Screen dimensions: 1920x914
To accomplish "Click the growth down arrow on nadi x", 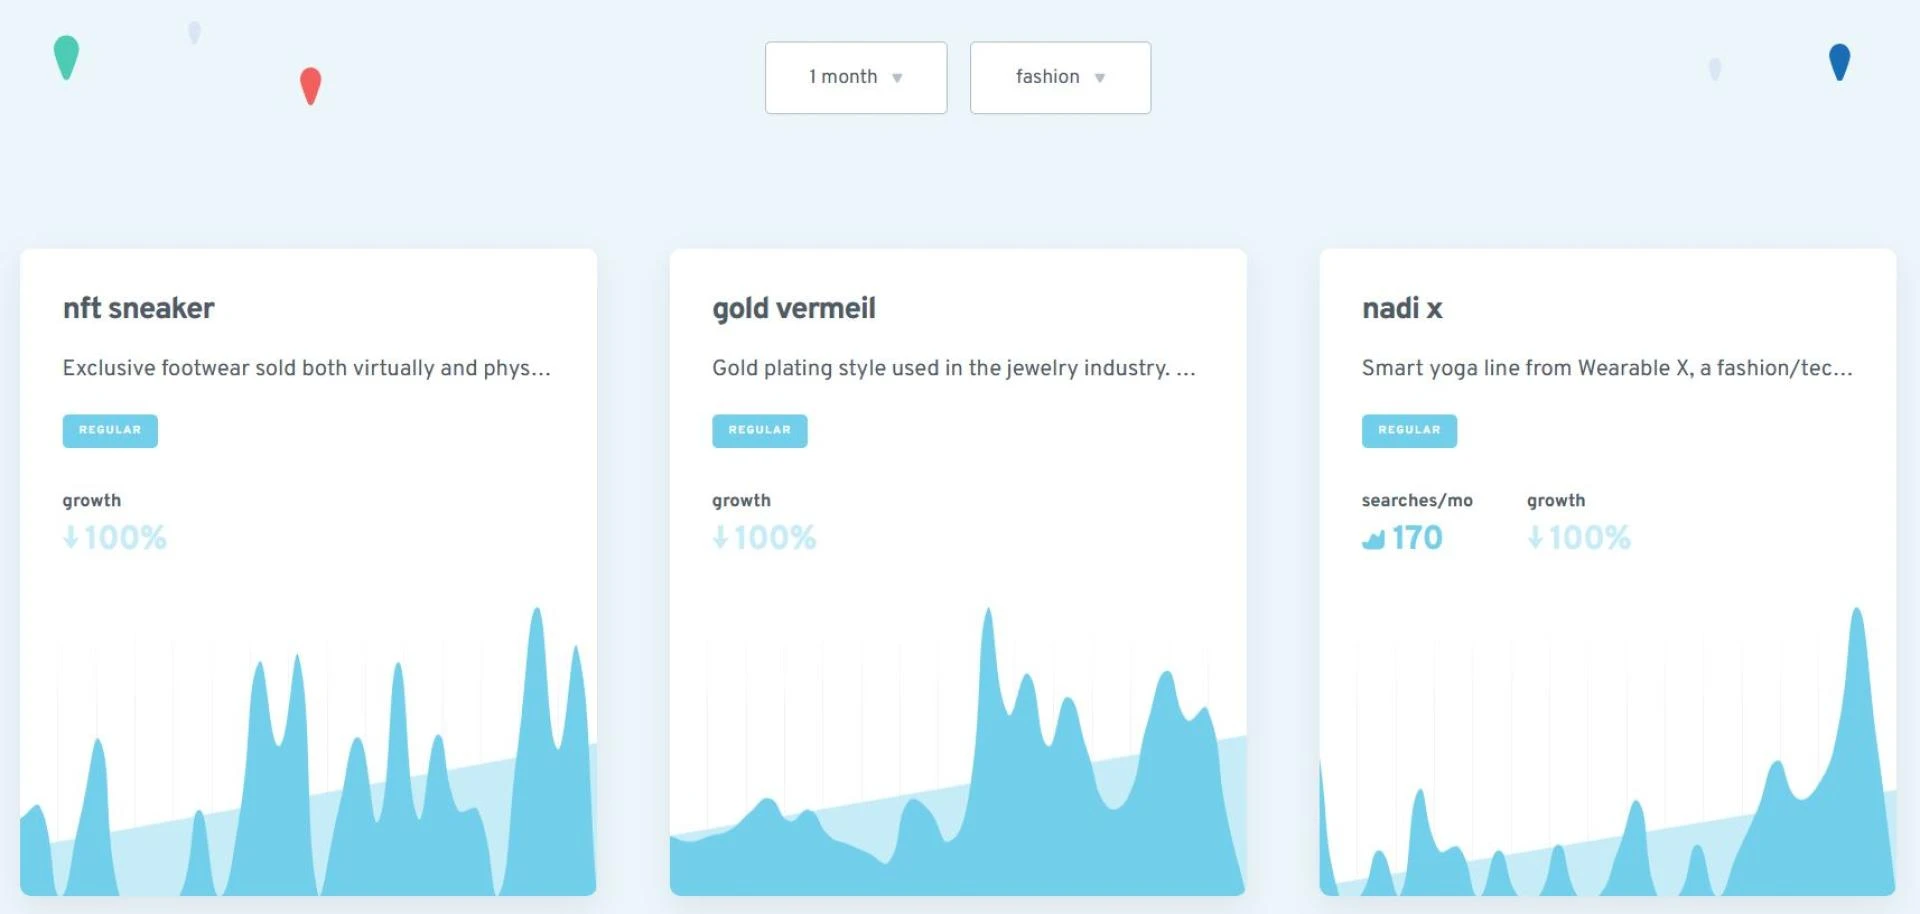I will [1536, 538].
